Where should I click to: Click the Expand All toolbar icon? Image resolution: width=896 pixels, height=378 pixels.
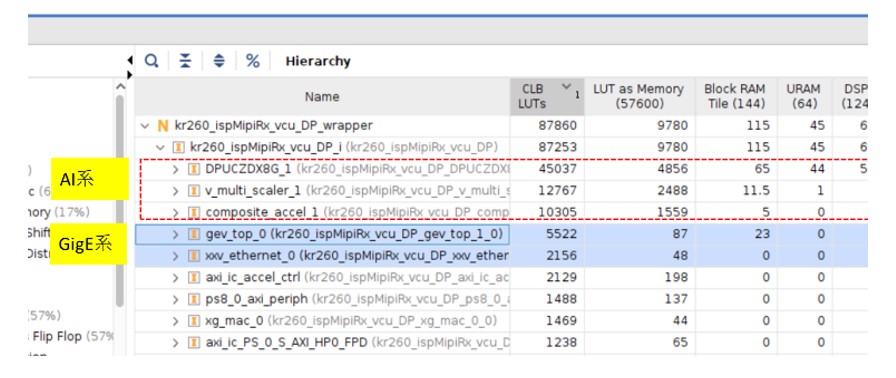[219, 61]
